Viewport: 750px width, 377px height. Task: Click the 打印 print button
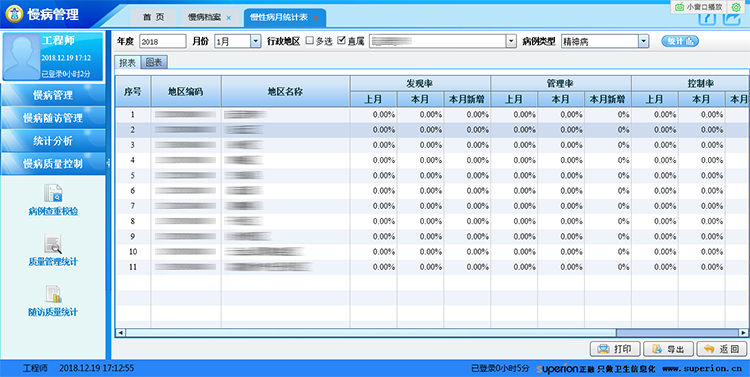click(x=615, y=349)
